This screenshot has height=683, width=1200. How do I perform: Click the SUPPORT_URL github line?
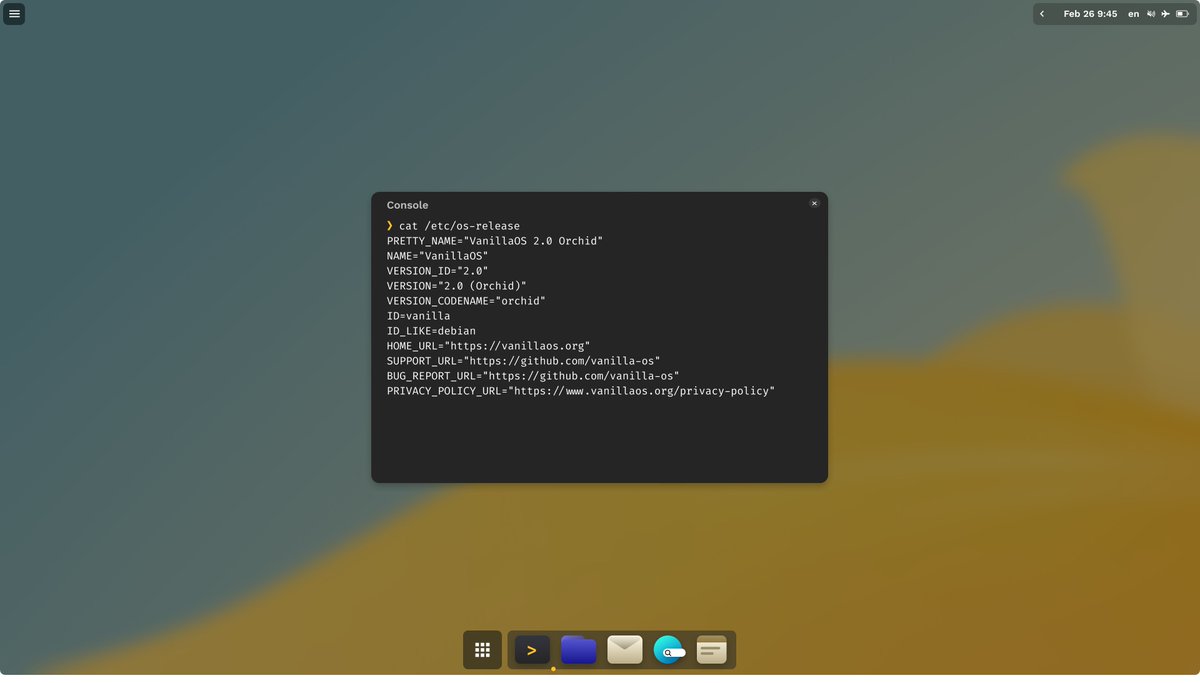[x=524, y=361]
